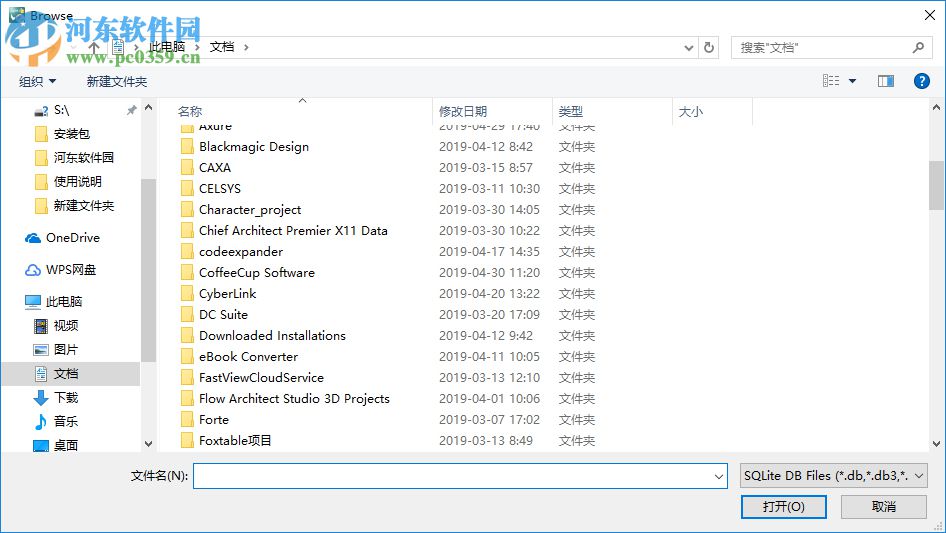
Task: Open the 组织 menu
Action: click(37, 81)
